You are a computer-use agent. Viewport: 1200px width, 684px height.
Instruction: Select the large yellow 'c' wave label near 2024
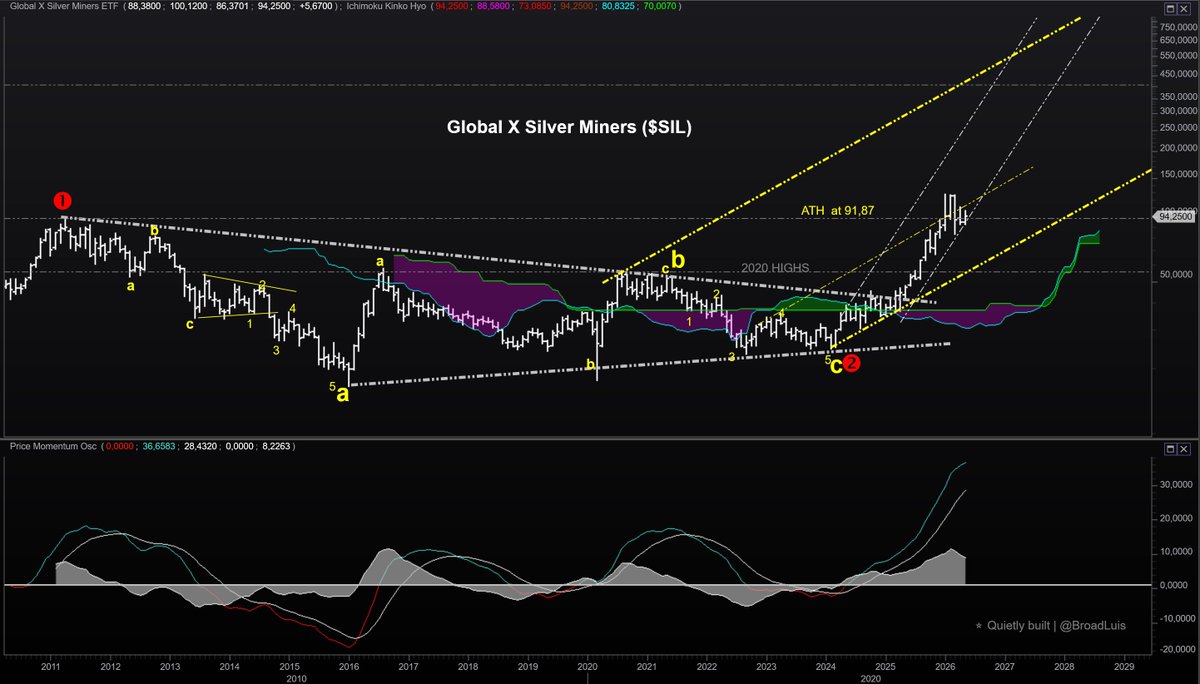(x=836, y=366)
